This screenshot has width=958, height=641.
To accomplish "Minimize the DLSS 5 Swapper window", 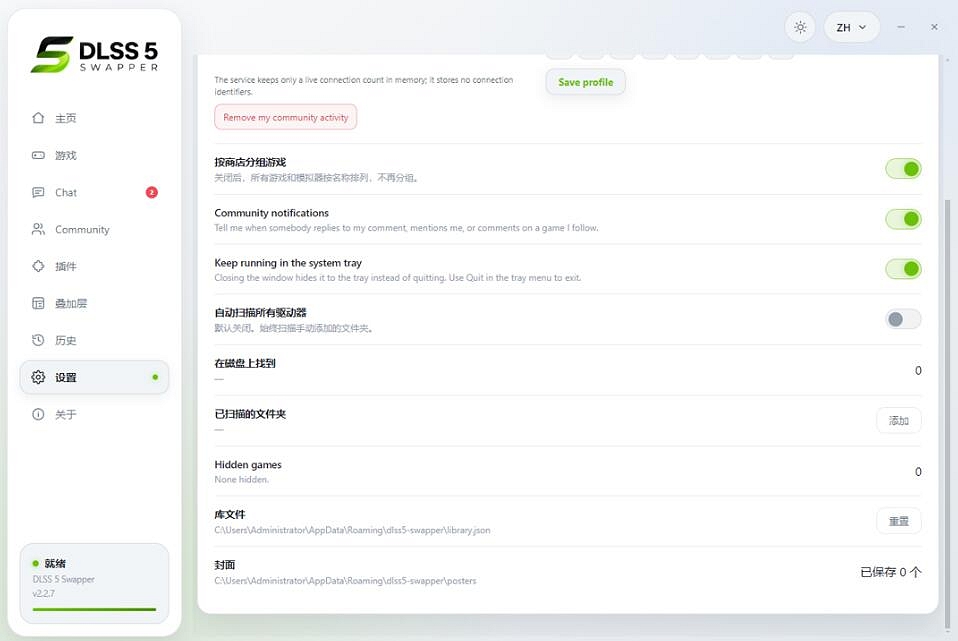I will pyautogui.click(x=901, y=27).
